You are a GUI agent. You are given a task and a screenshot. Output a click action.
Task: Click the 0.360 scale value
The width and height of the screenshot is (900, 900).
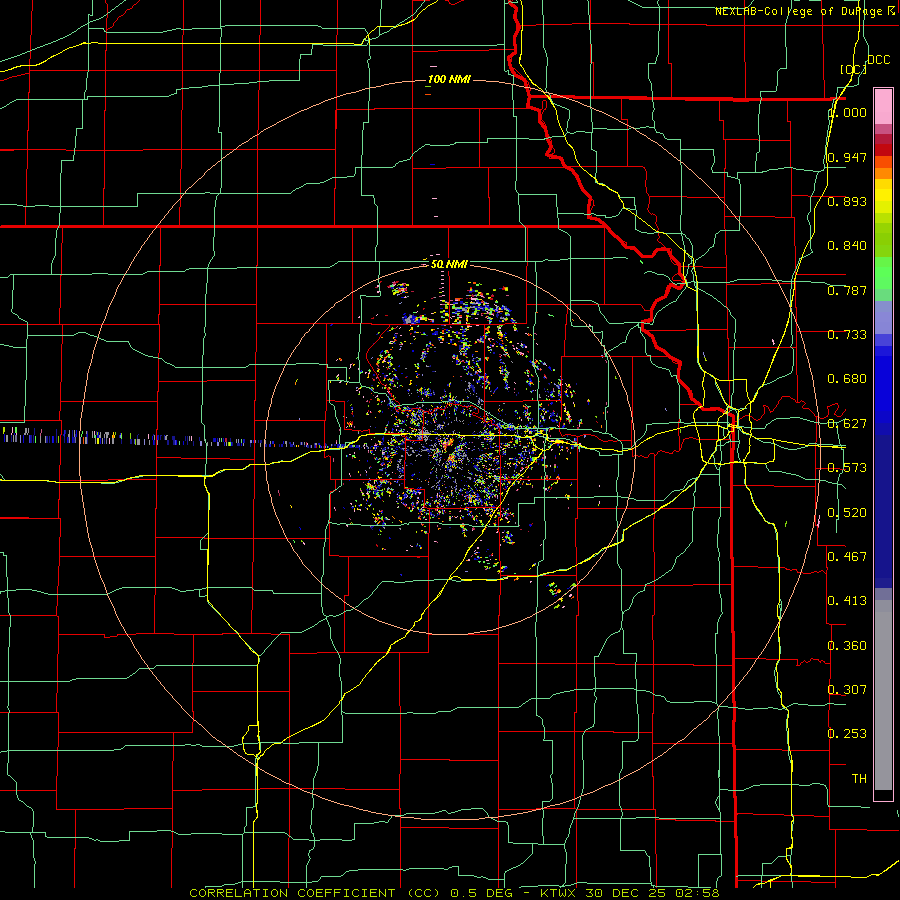click(x=847, y=646)
